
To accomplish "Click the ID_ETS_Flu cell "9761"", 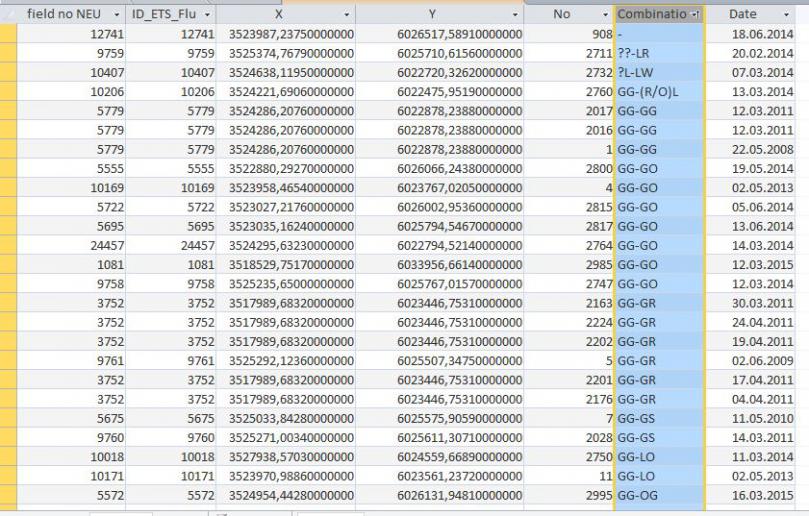I will pos(171,361).
